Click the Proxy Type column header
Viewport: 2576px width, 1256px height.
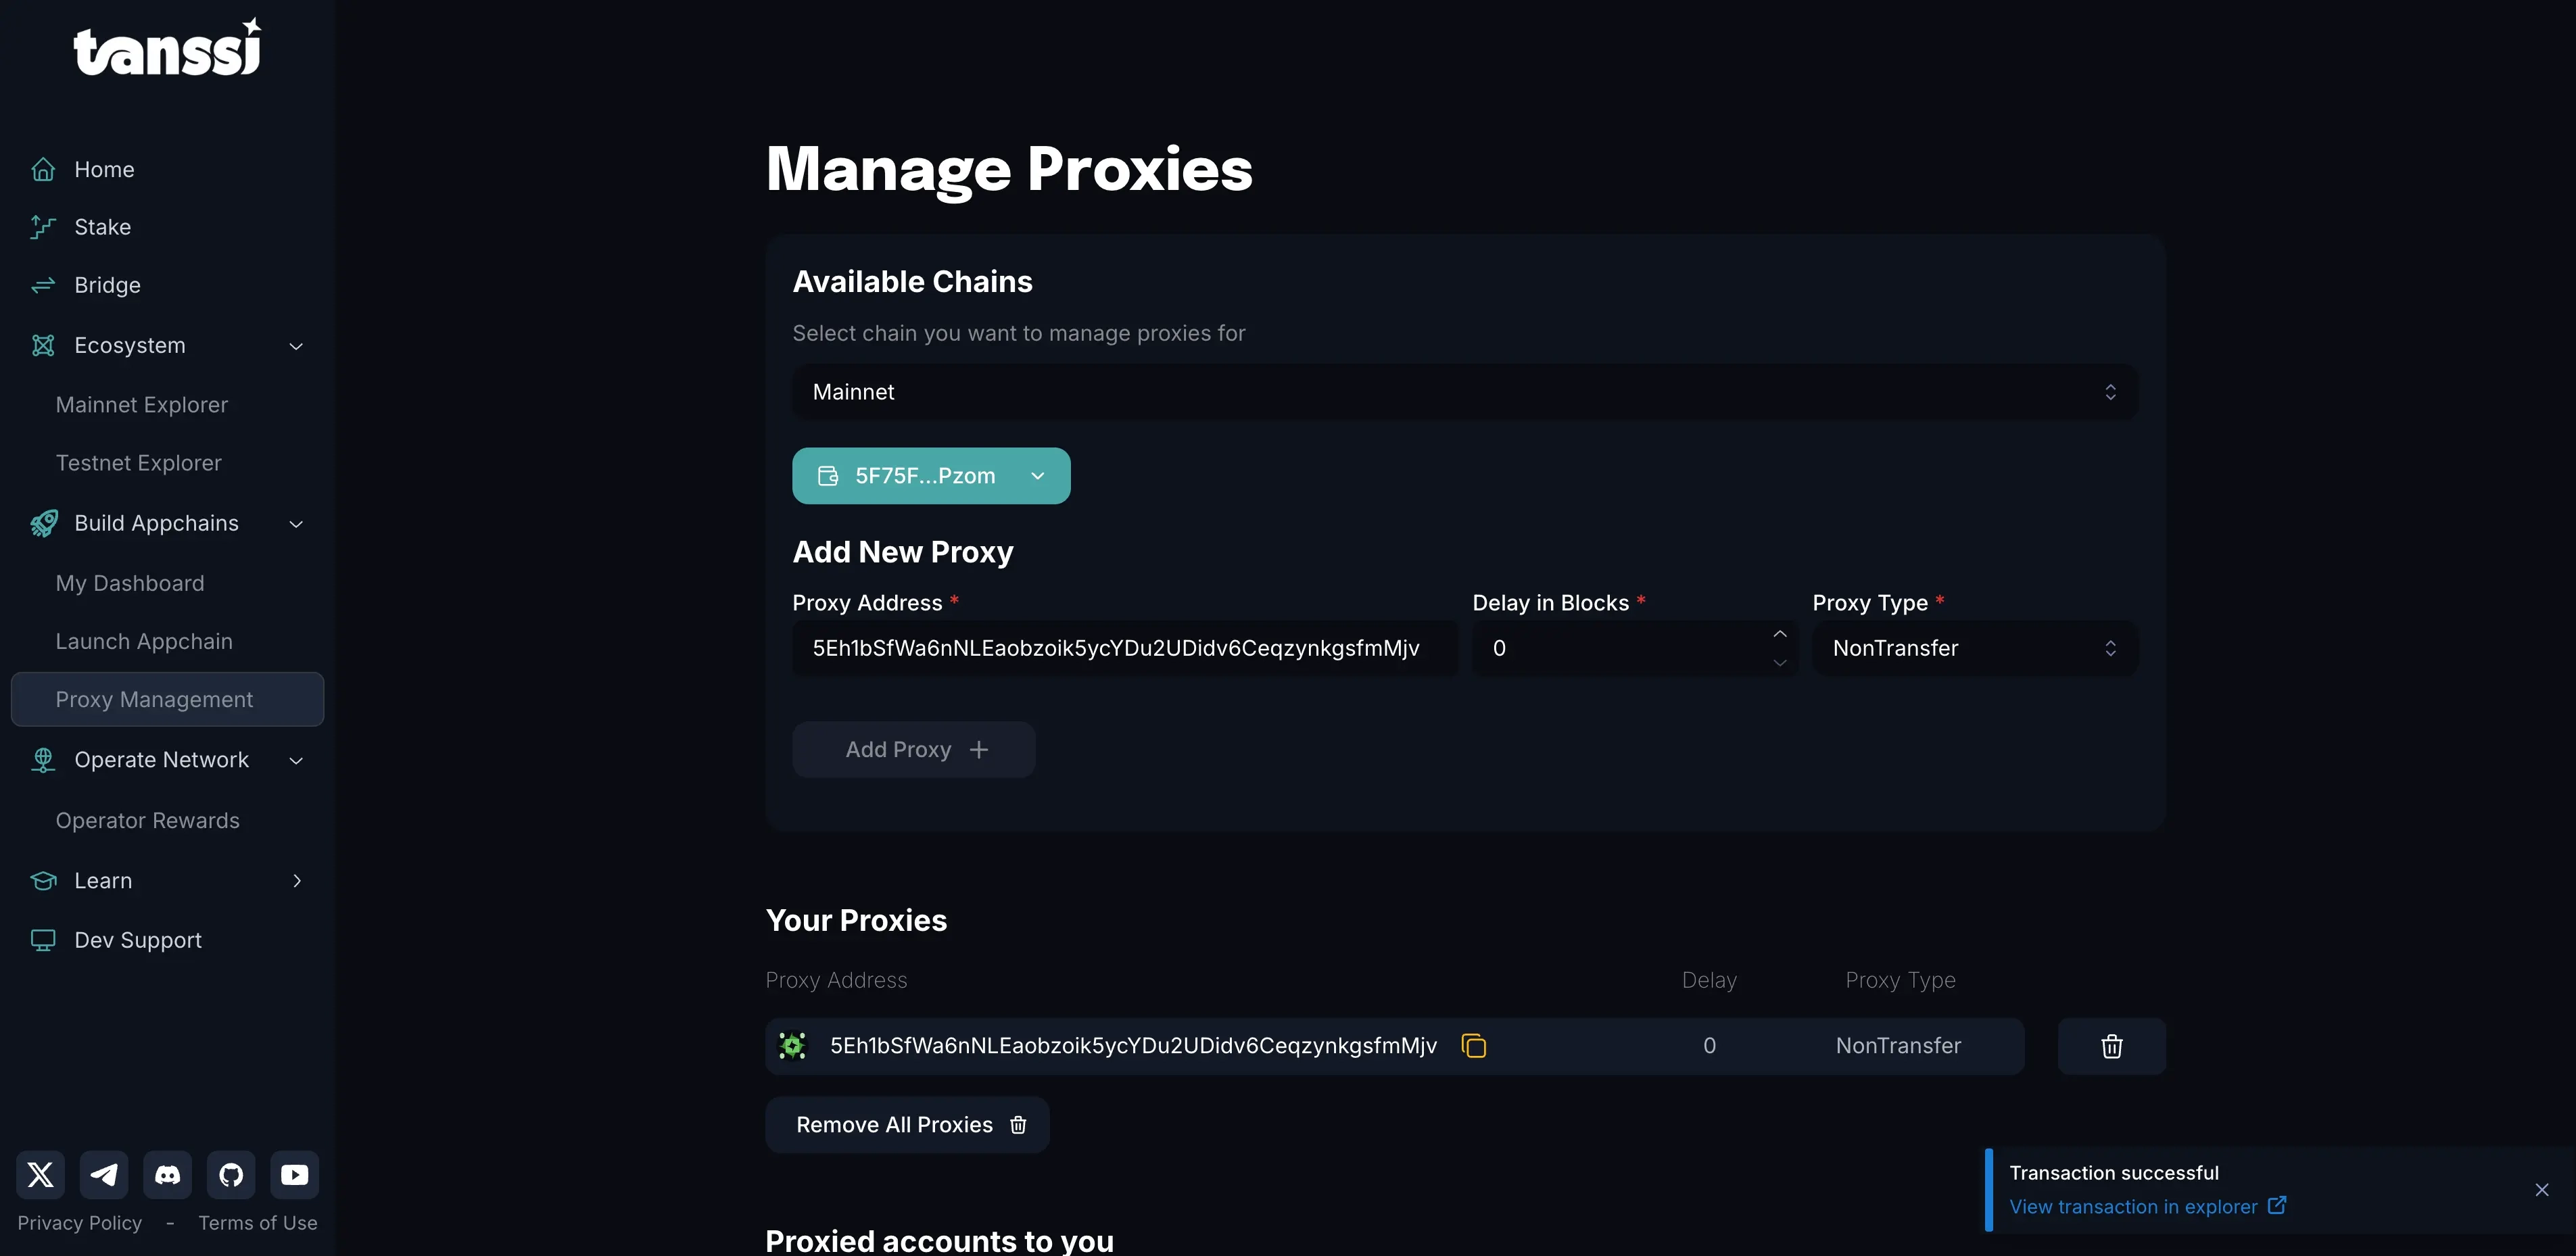tap(1900, 980)
